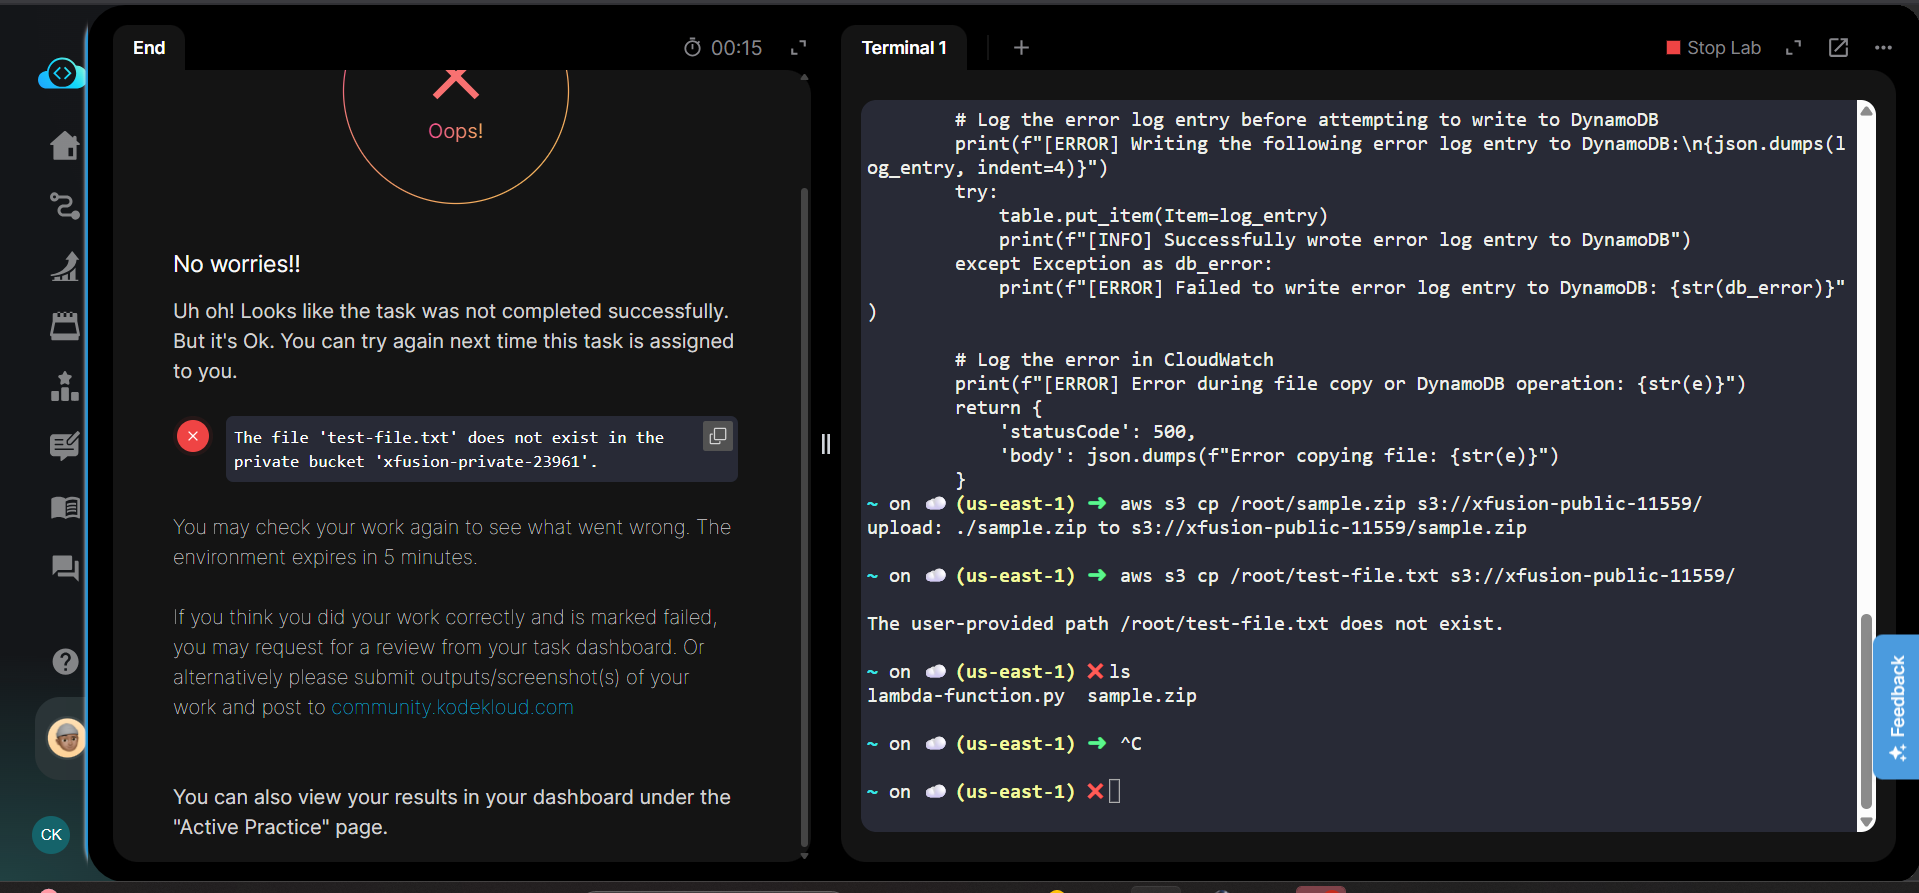
Task: Open the Feedback side tab
Action: coord(1896,706)
